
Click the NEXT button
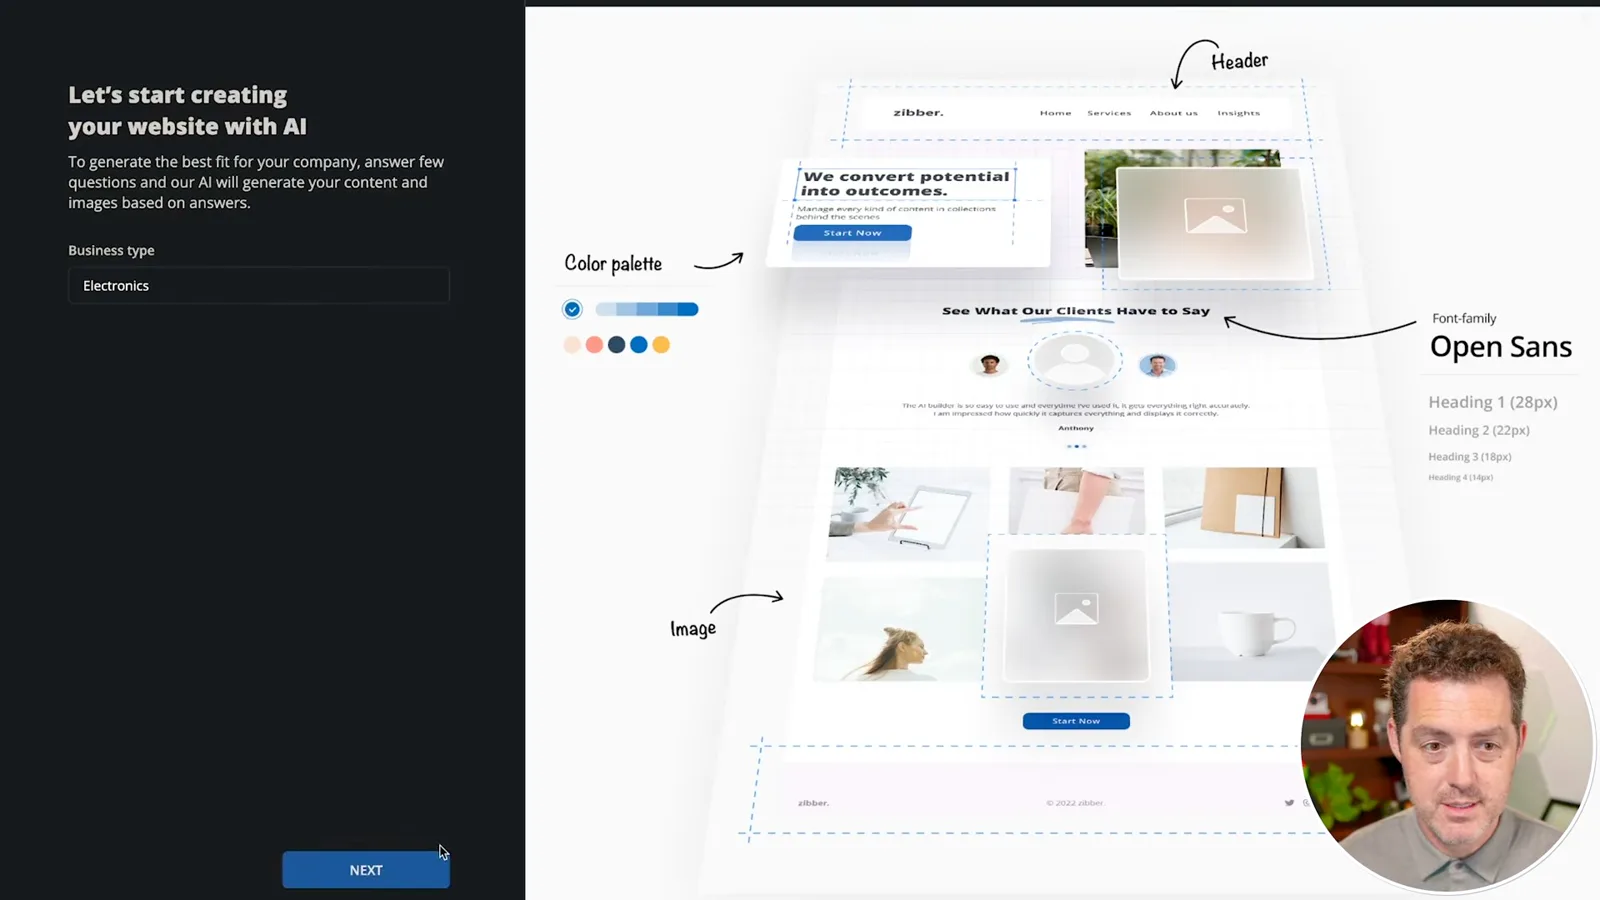[366, 870]
